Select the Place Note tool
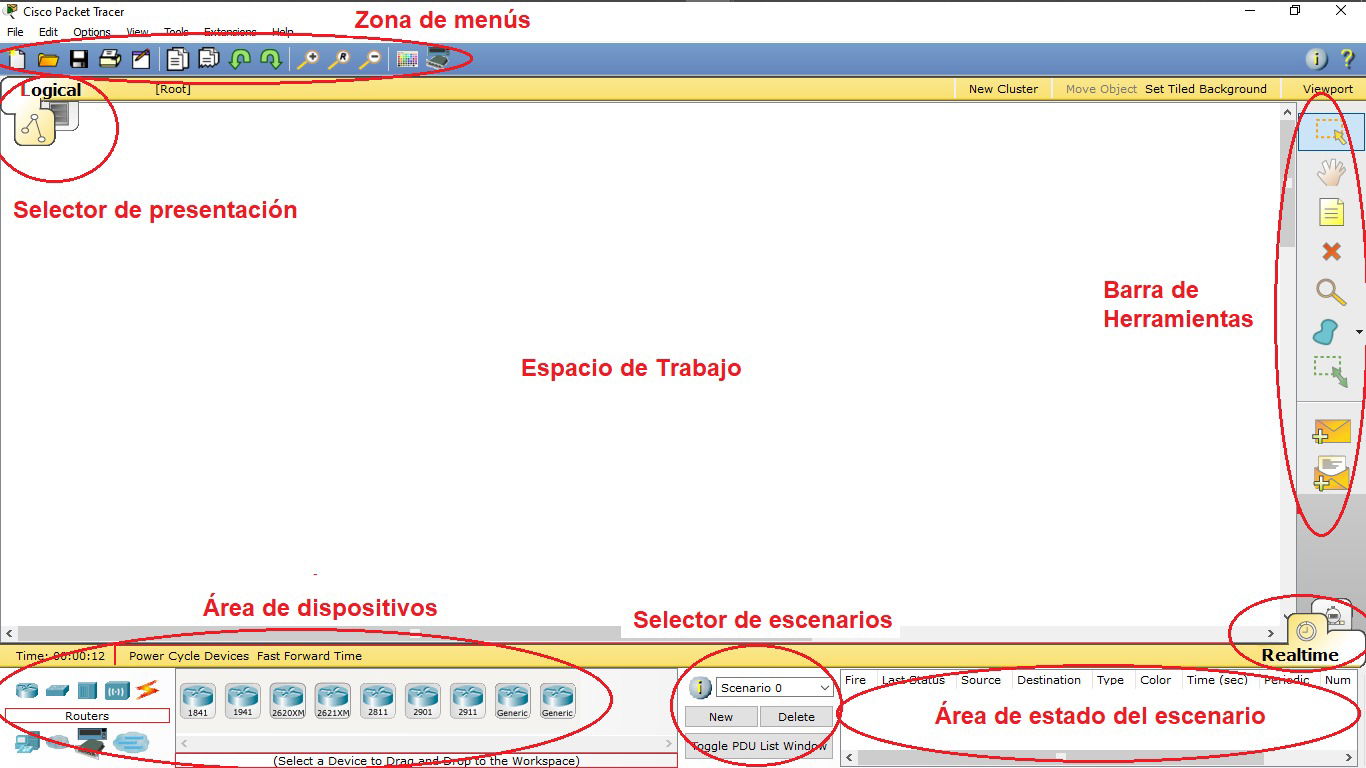1366x768 pixels. [1330, 212]
